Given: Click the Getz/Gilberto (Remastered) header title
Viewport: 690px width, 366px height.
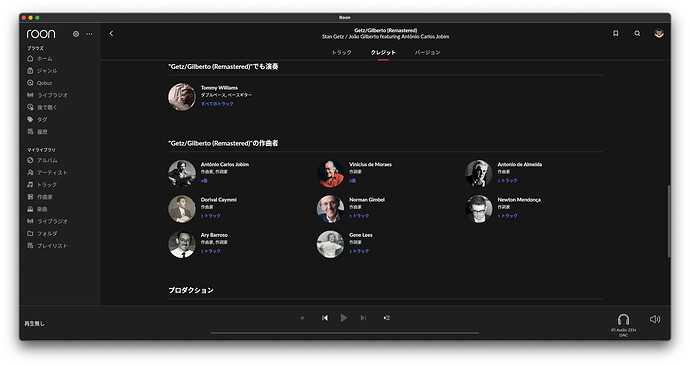Looking at the screenshot, I should pos(385,30).
